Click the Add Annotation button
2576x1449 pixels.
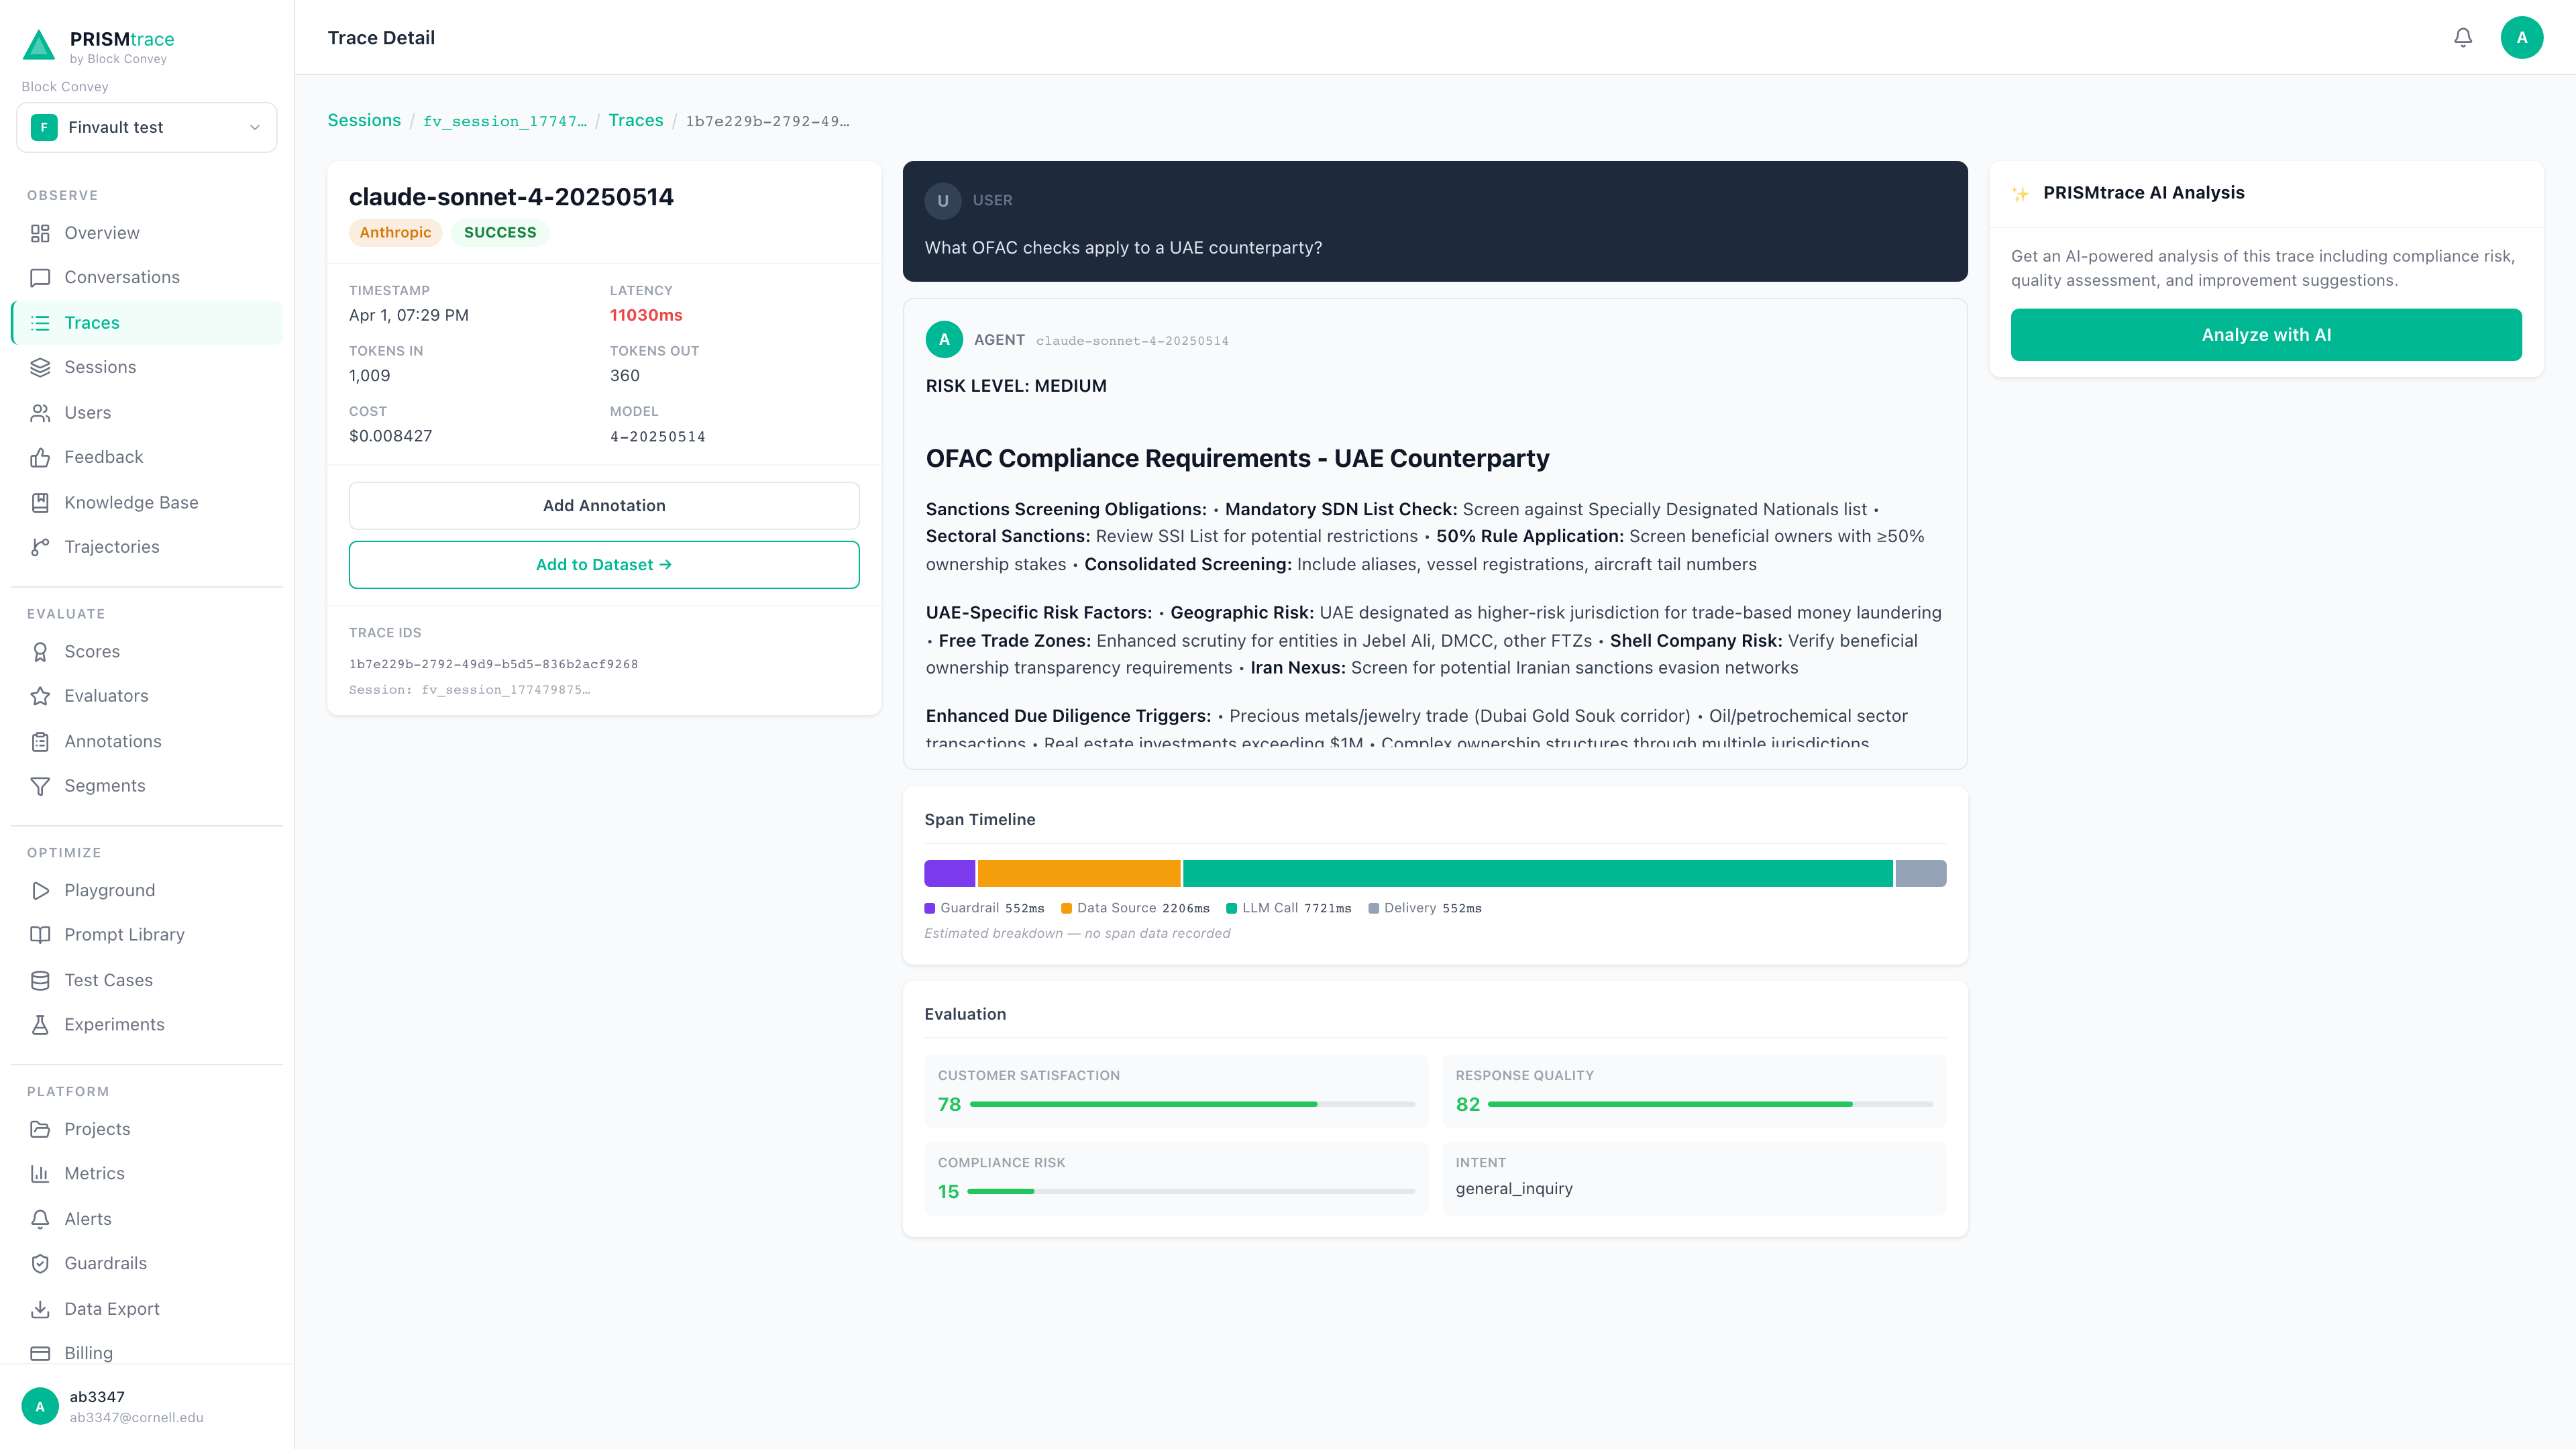click(604, 506)
